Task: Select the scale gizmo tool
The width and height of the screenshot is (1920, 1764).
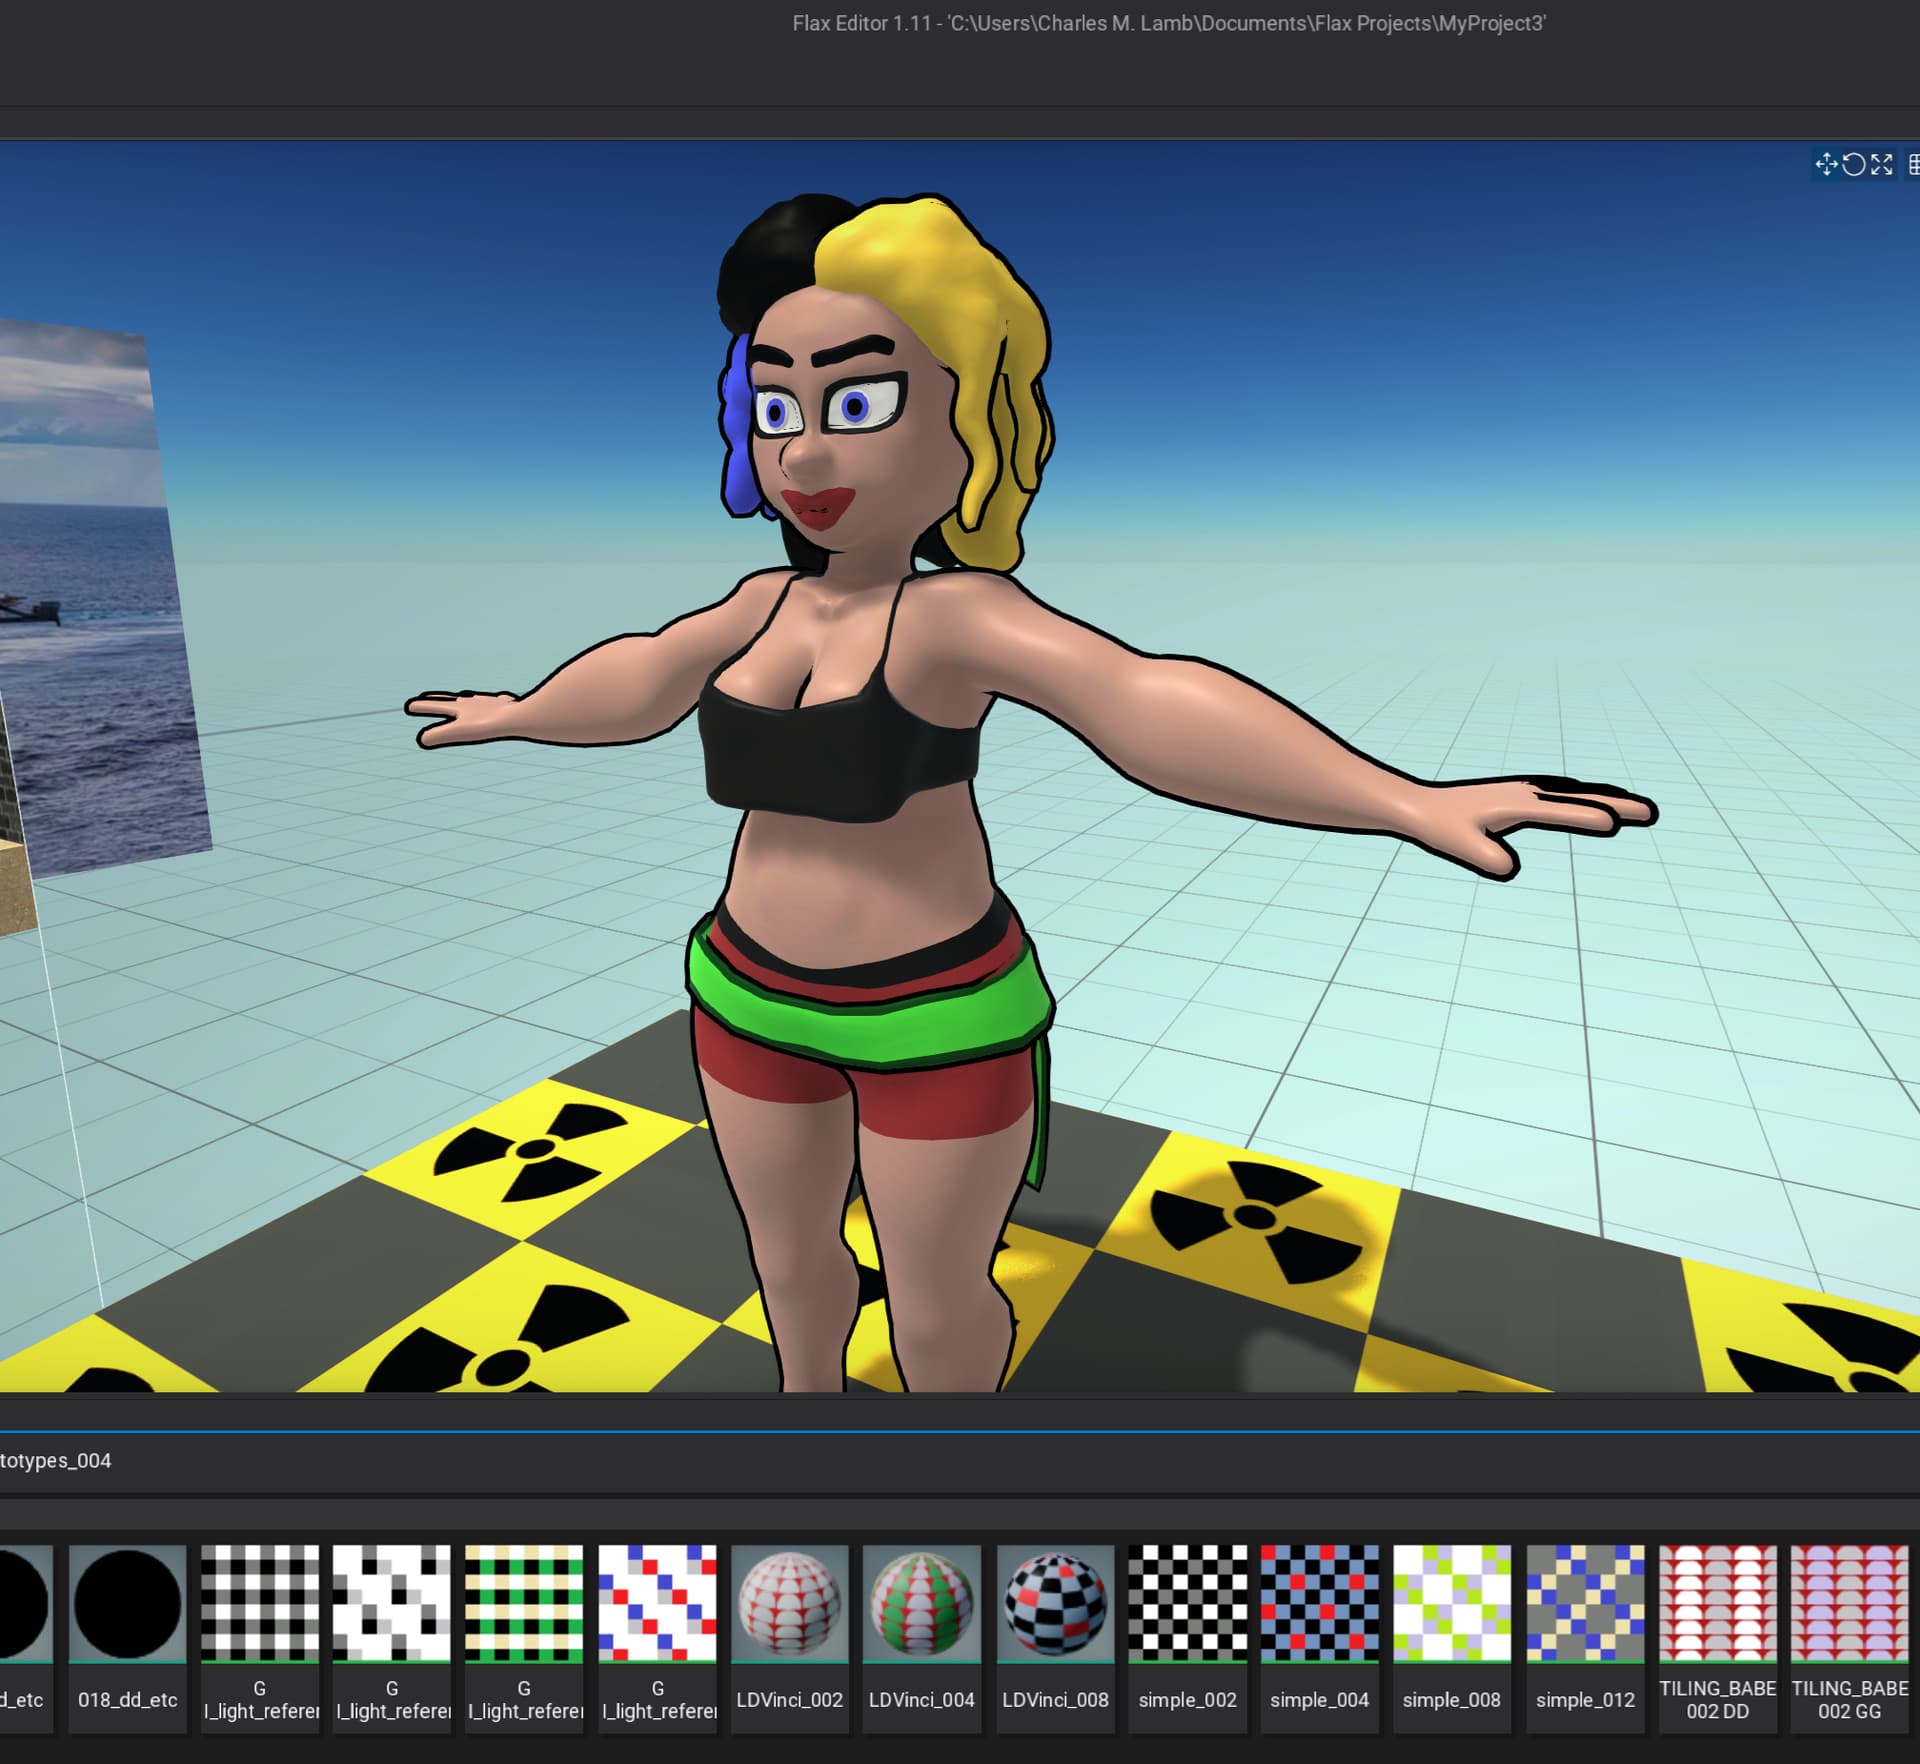Action: (1882, 165)
